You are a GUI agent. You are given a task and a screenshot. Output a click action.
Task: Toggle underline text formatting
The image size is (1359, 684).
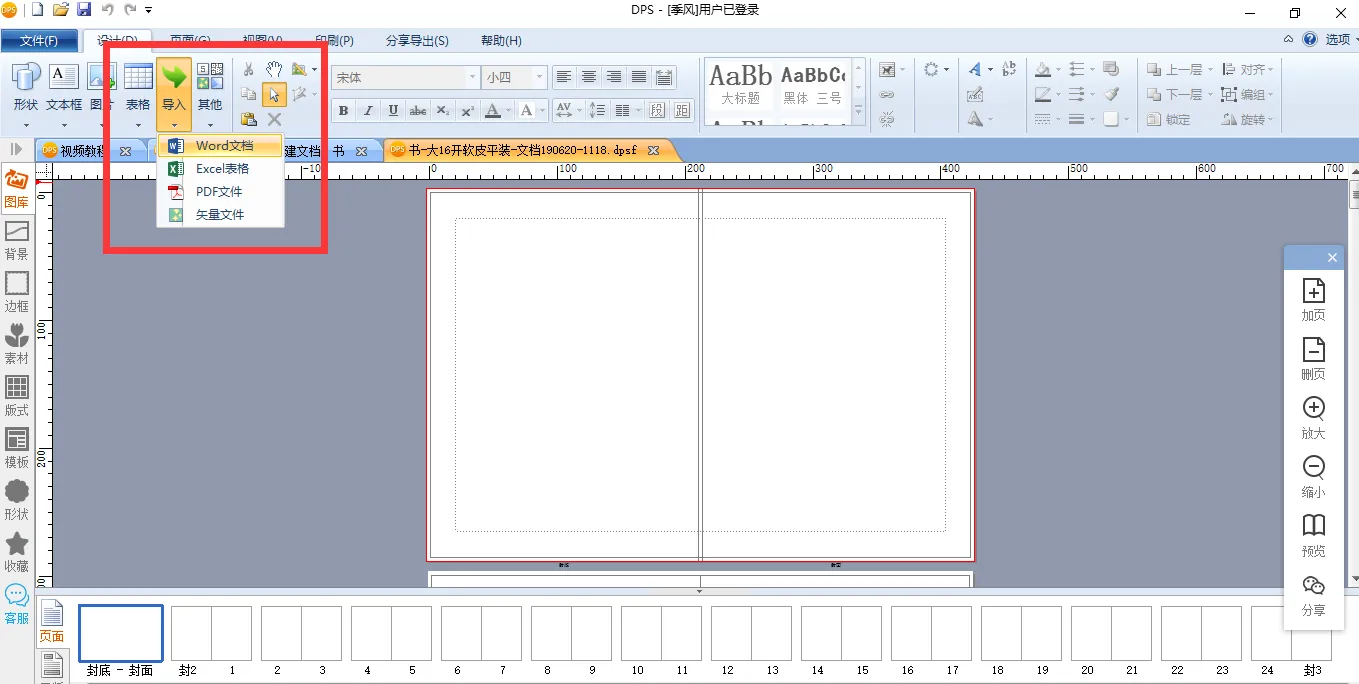coord(393,111)
